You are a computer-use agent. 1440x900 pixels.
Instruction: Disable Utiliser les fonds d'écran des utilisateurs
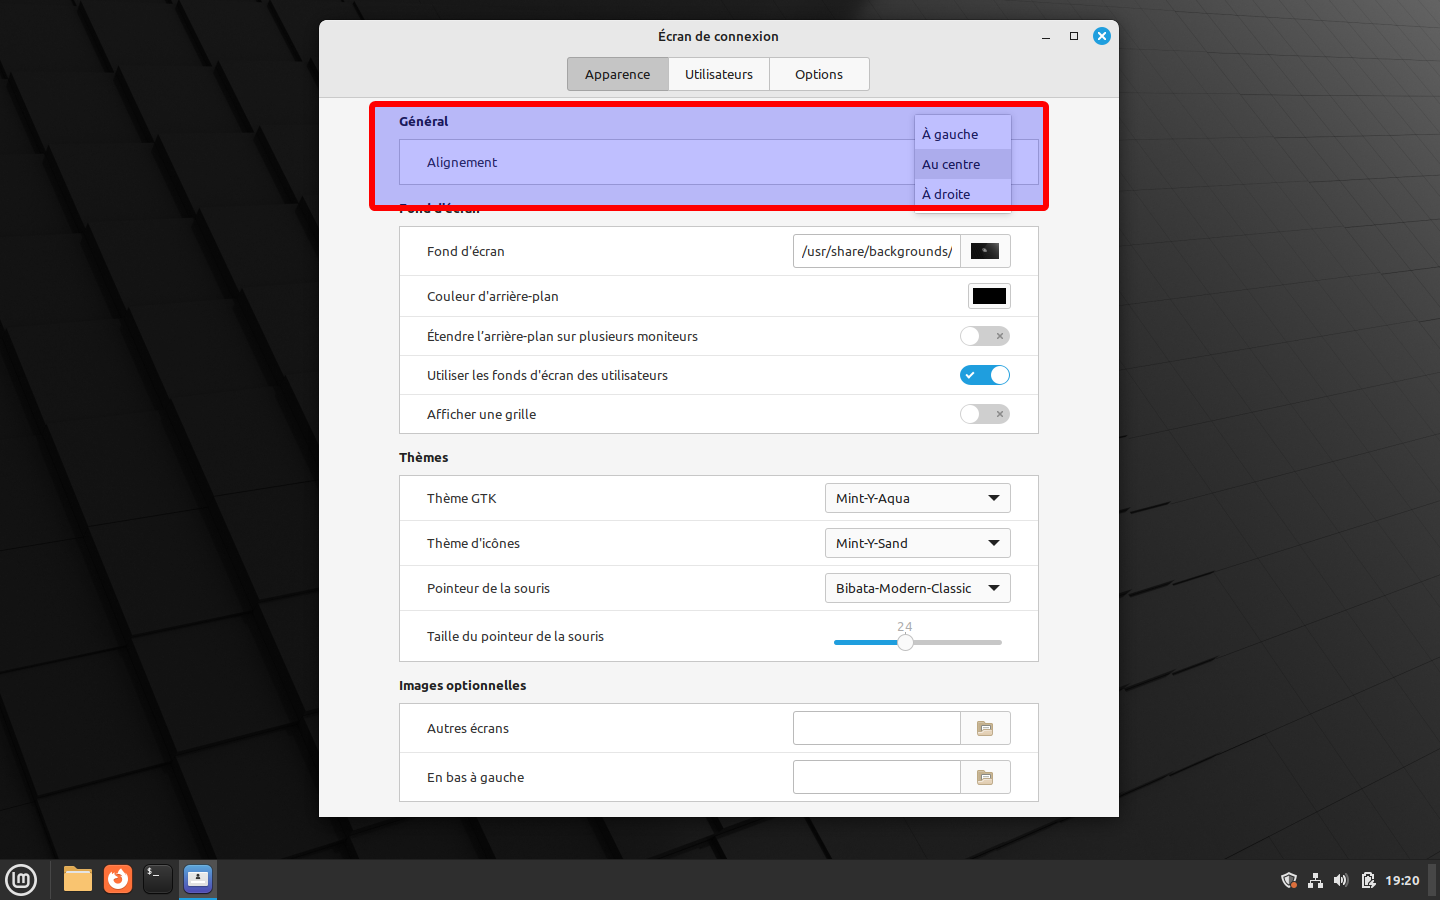pyautogui.click(x=985, y=375)
